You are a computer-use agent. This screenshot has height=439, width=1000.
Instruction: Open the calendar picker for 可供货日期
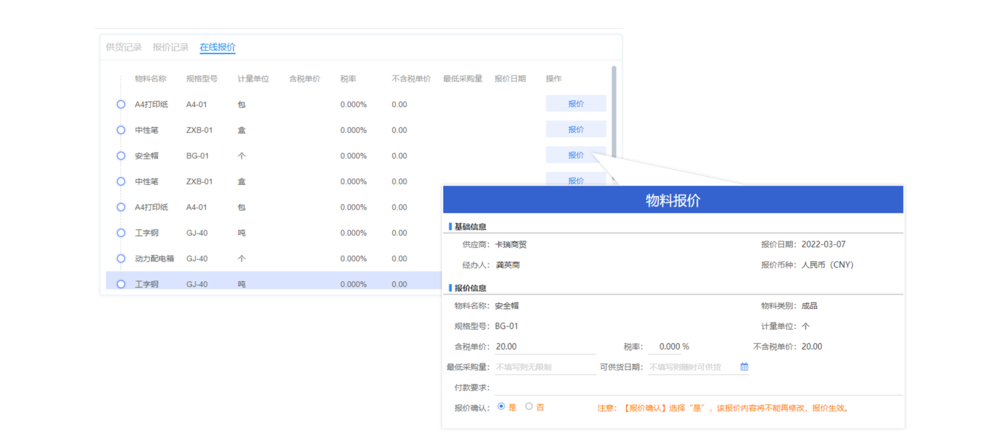coord(744,367)
